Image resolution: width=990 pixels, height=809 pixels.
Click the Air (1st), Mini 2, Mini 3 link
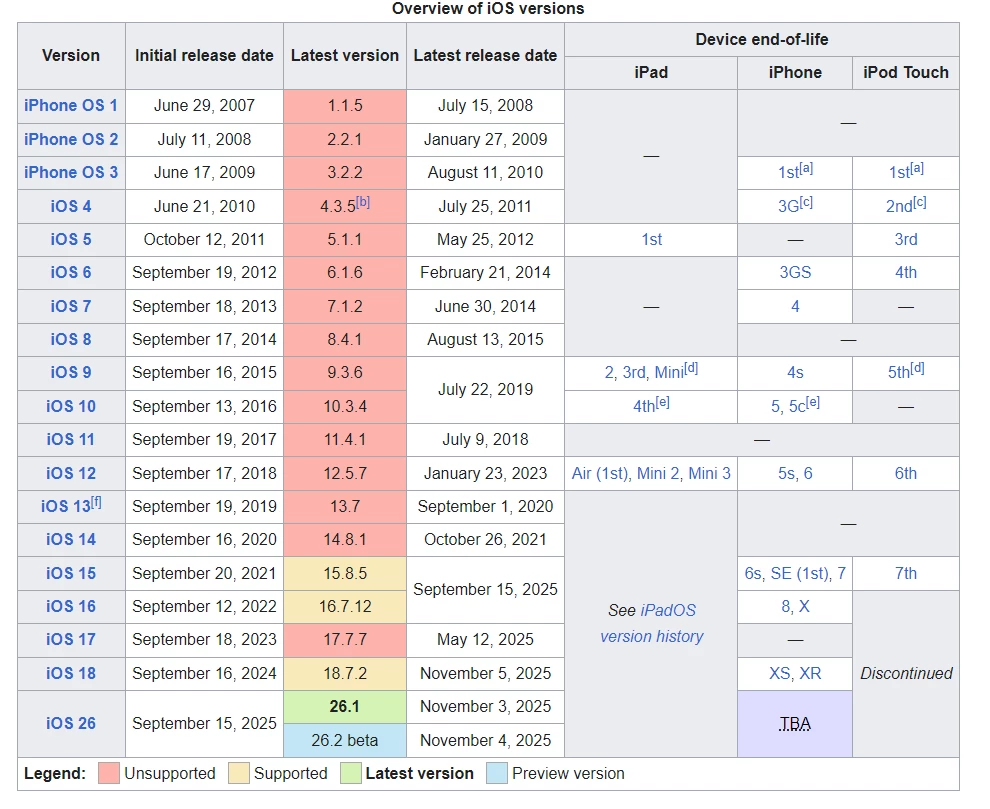(652, 473)
